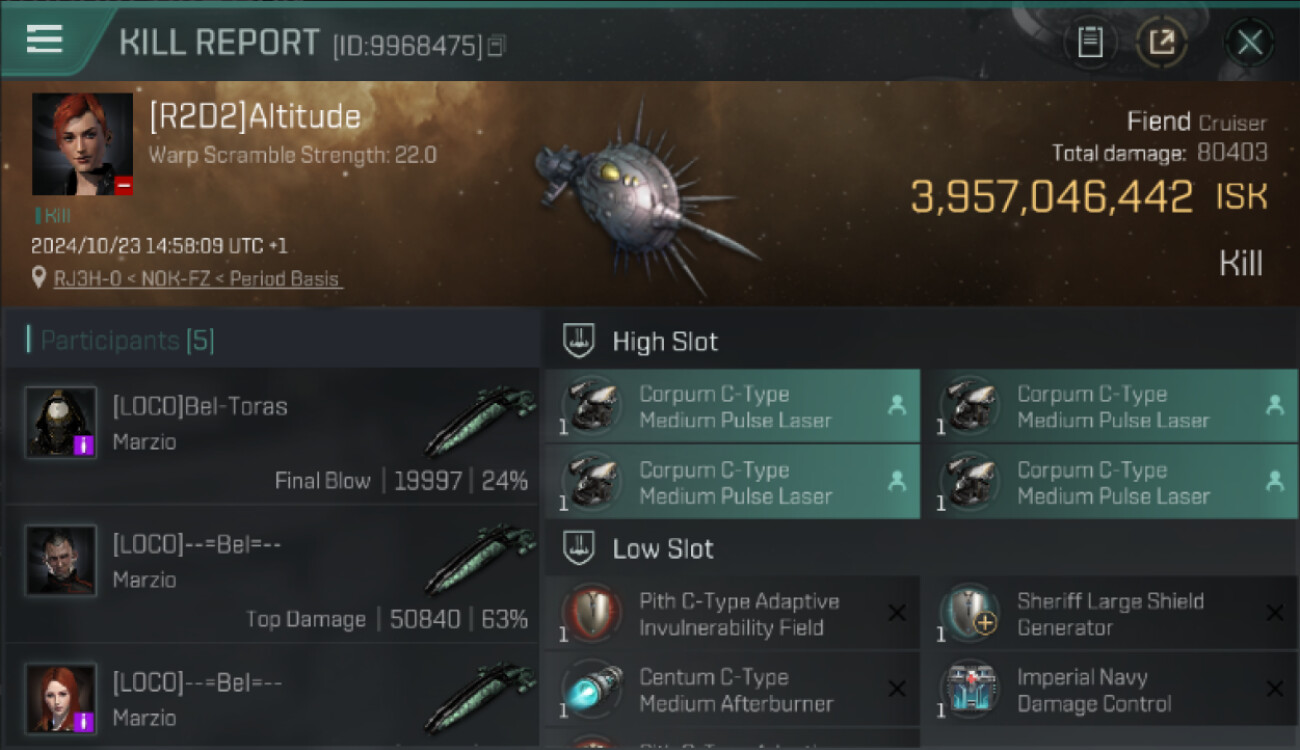Open Bel-Toras participant portrait
The width and height of the screenshot is (1300, 750).
click(x=61, y=422)
